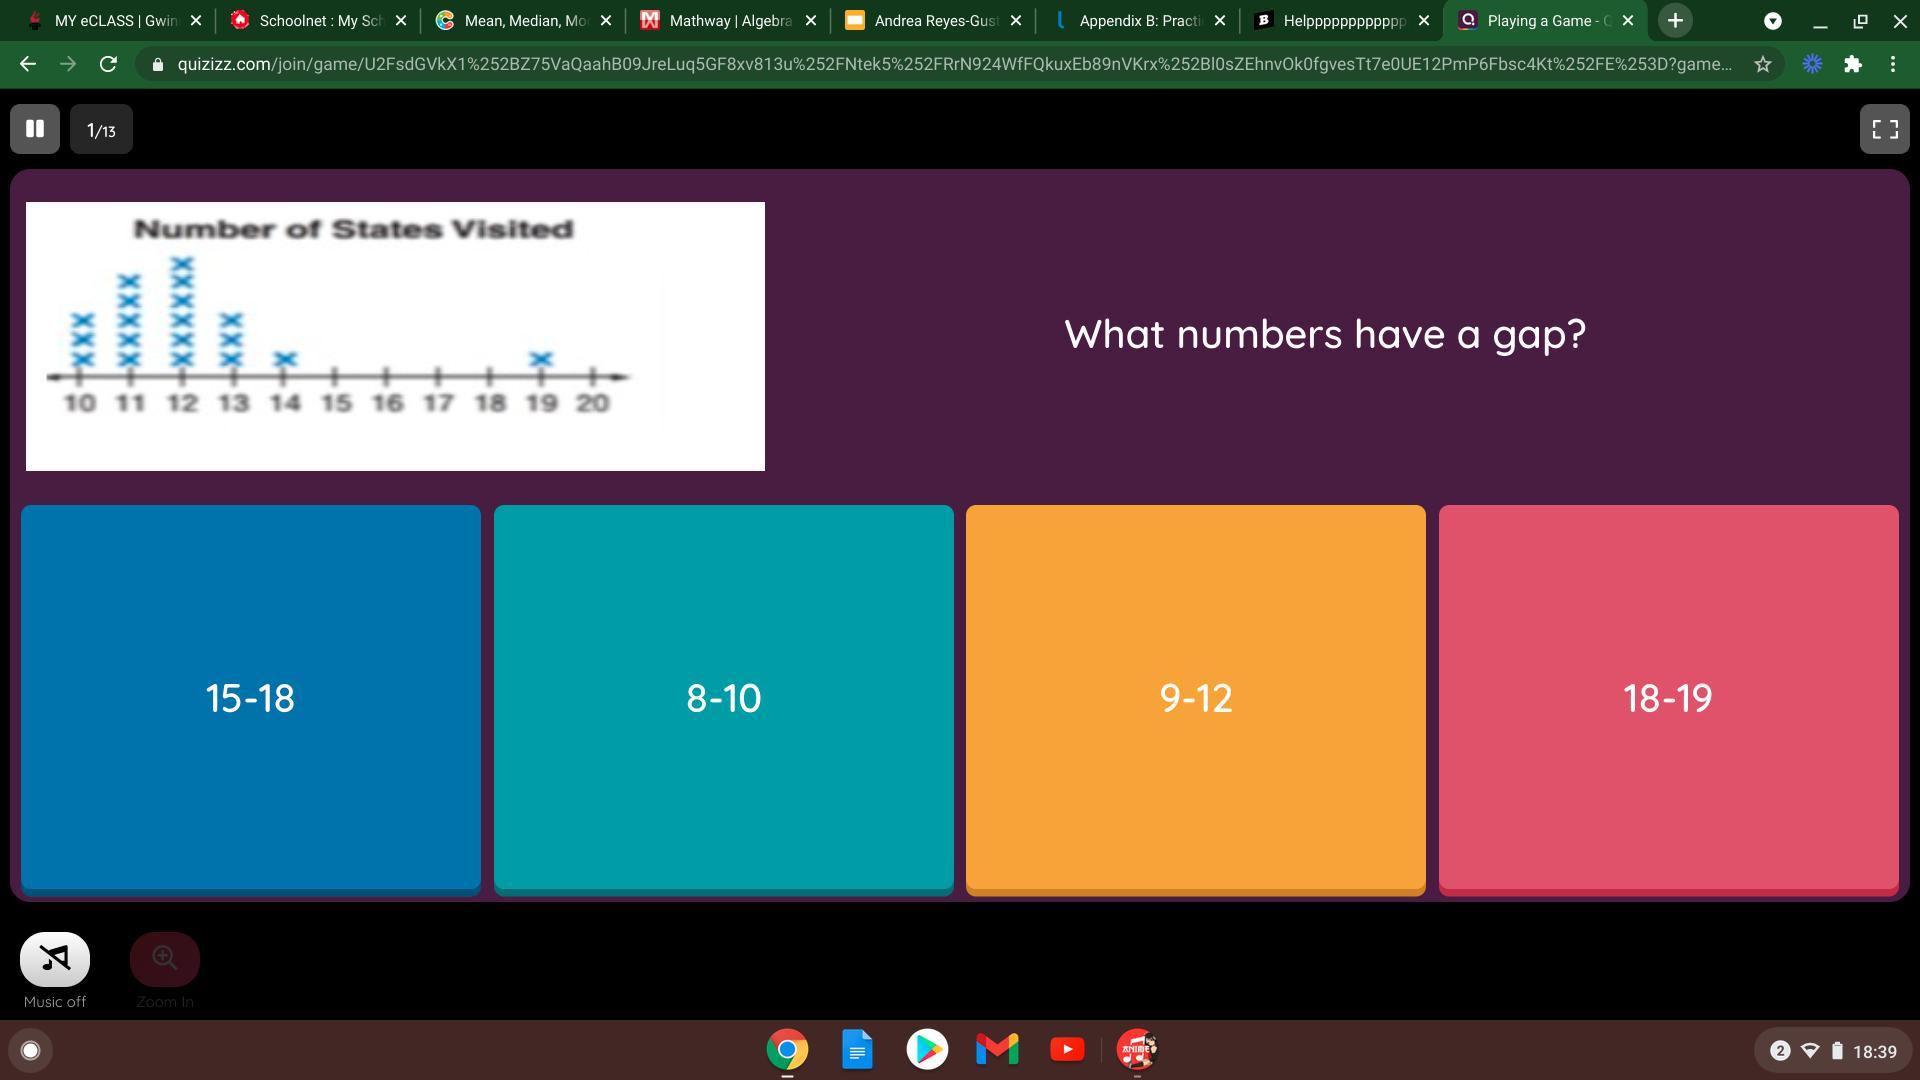Image resolution: width=1920 pixels, height=1080 pixels.
Task: Open a new browser tab
Action: coord(1675,20)
